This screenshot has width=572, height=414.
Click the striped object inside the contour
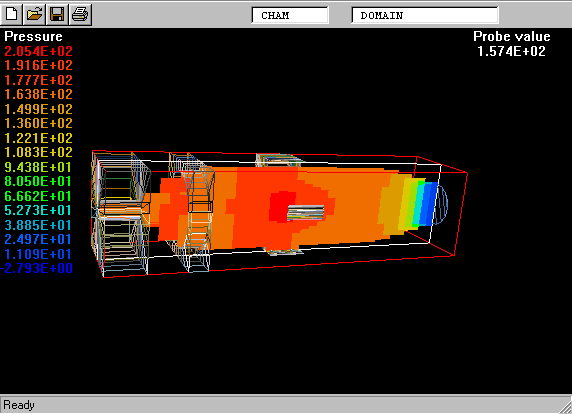pos(306,213)
